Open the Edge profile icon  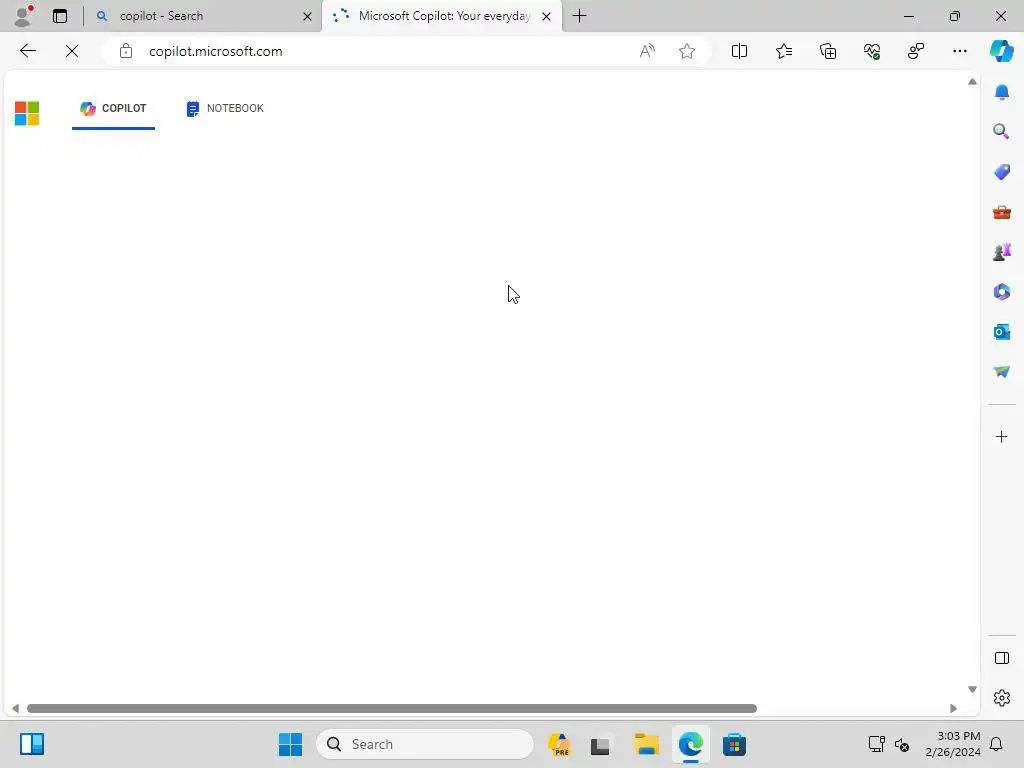click(24, 16)
